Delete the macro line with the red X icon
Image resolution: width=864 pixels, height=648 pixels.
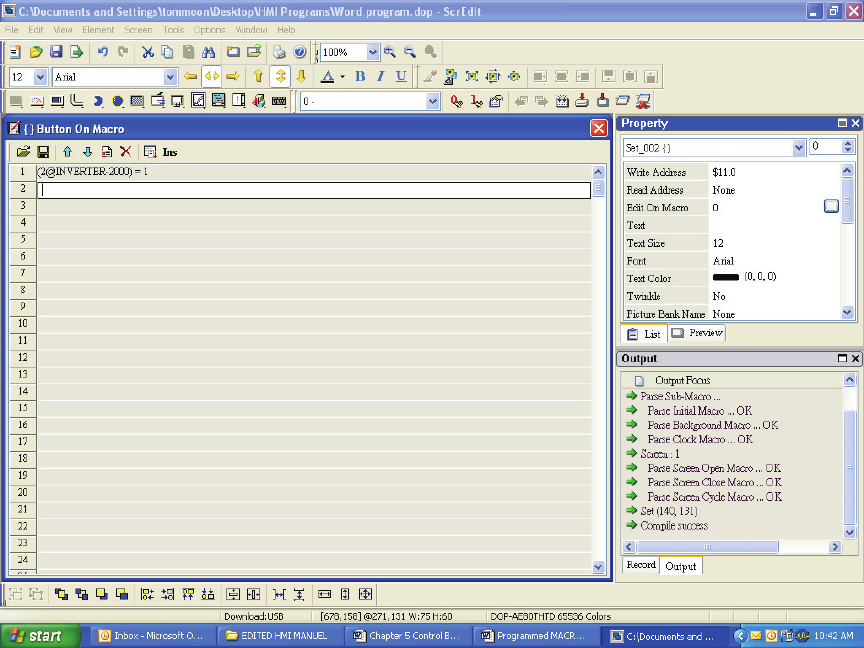pyautogui.click(x=125, y=152)
